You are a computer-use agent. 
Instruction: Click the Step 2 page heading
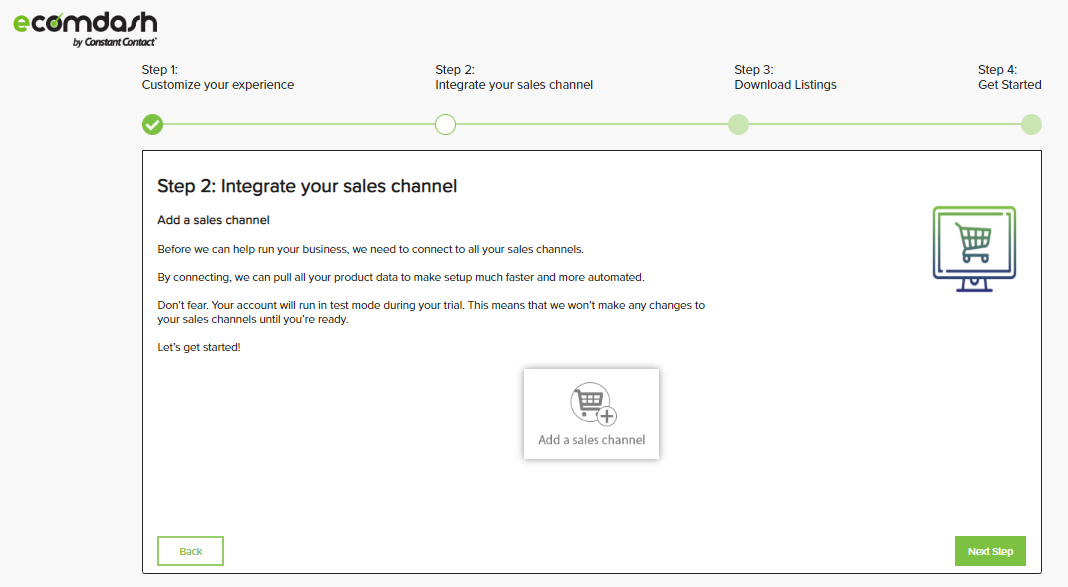click(x=307, y=186)
